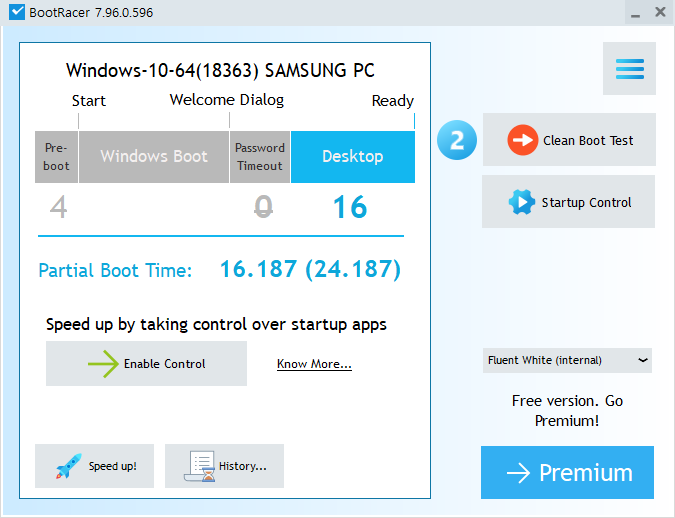Viewport: 675px width, 518px height.
Task: Click the Speed up by taking control heading
Action: tap(216, 324)
